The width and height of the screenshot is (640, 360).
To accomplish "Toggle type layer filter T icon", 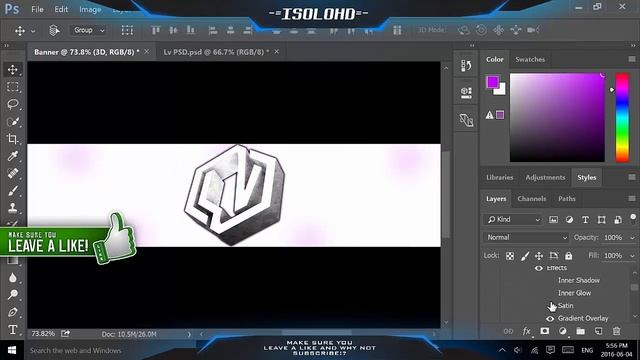I will point(585,220).
